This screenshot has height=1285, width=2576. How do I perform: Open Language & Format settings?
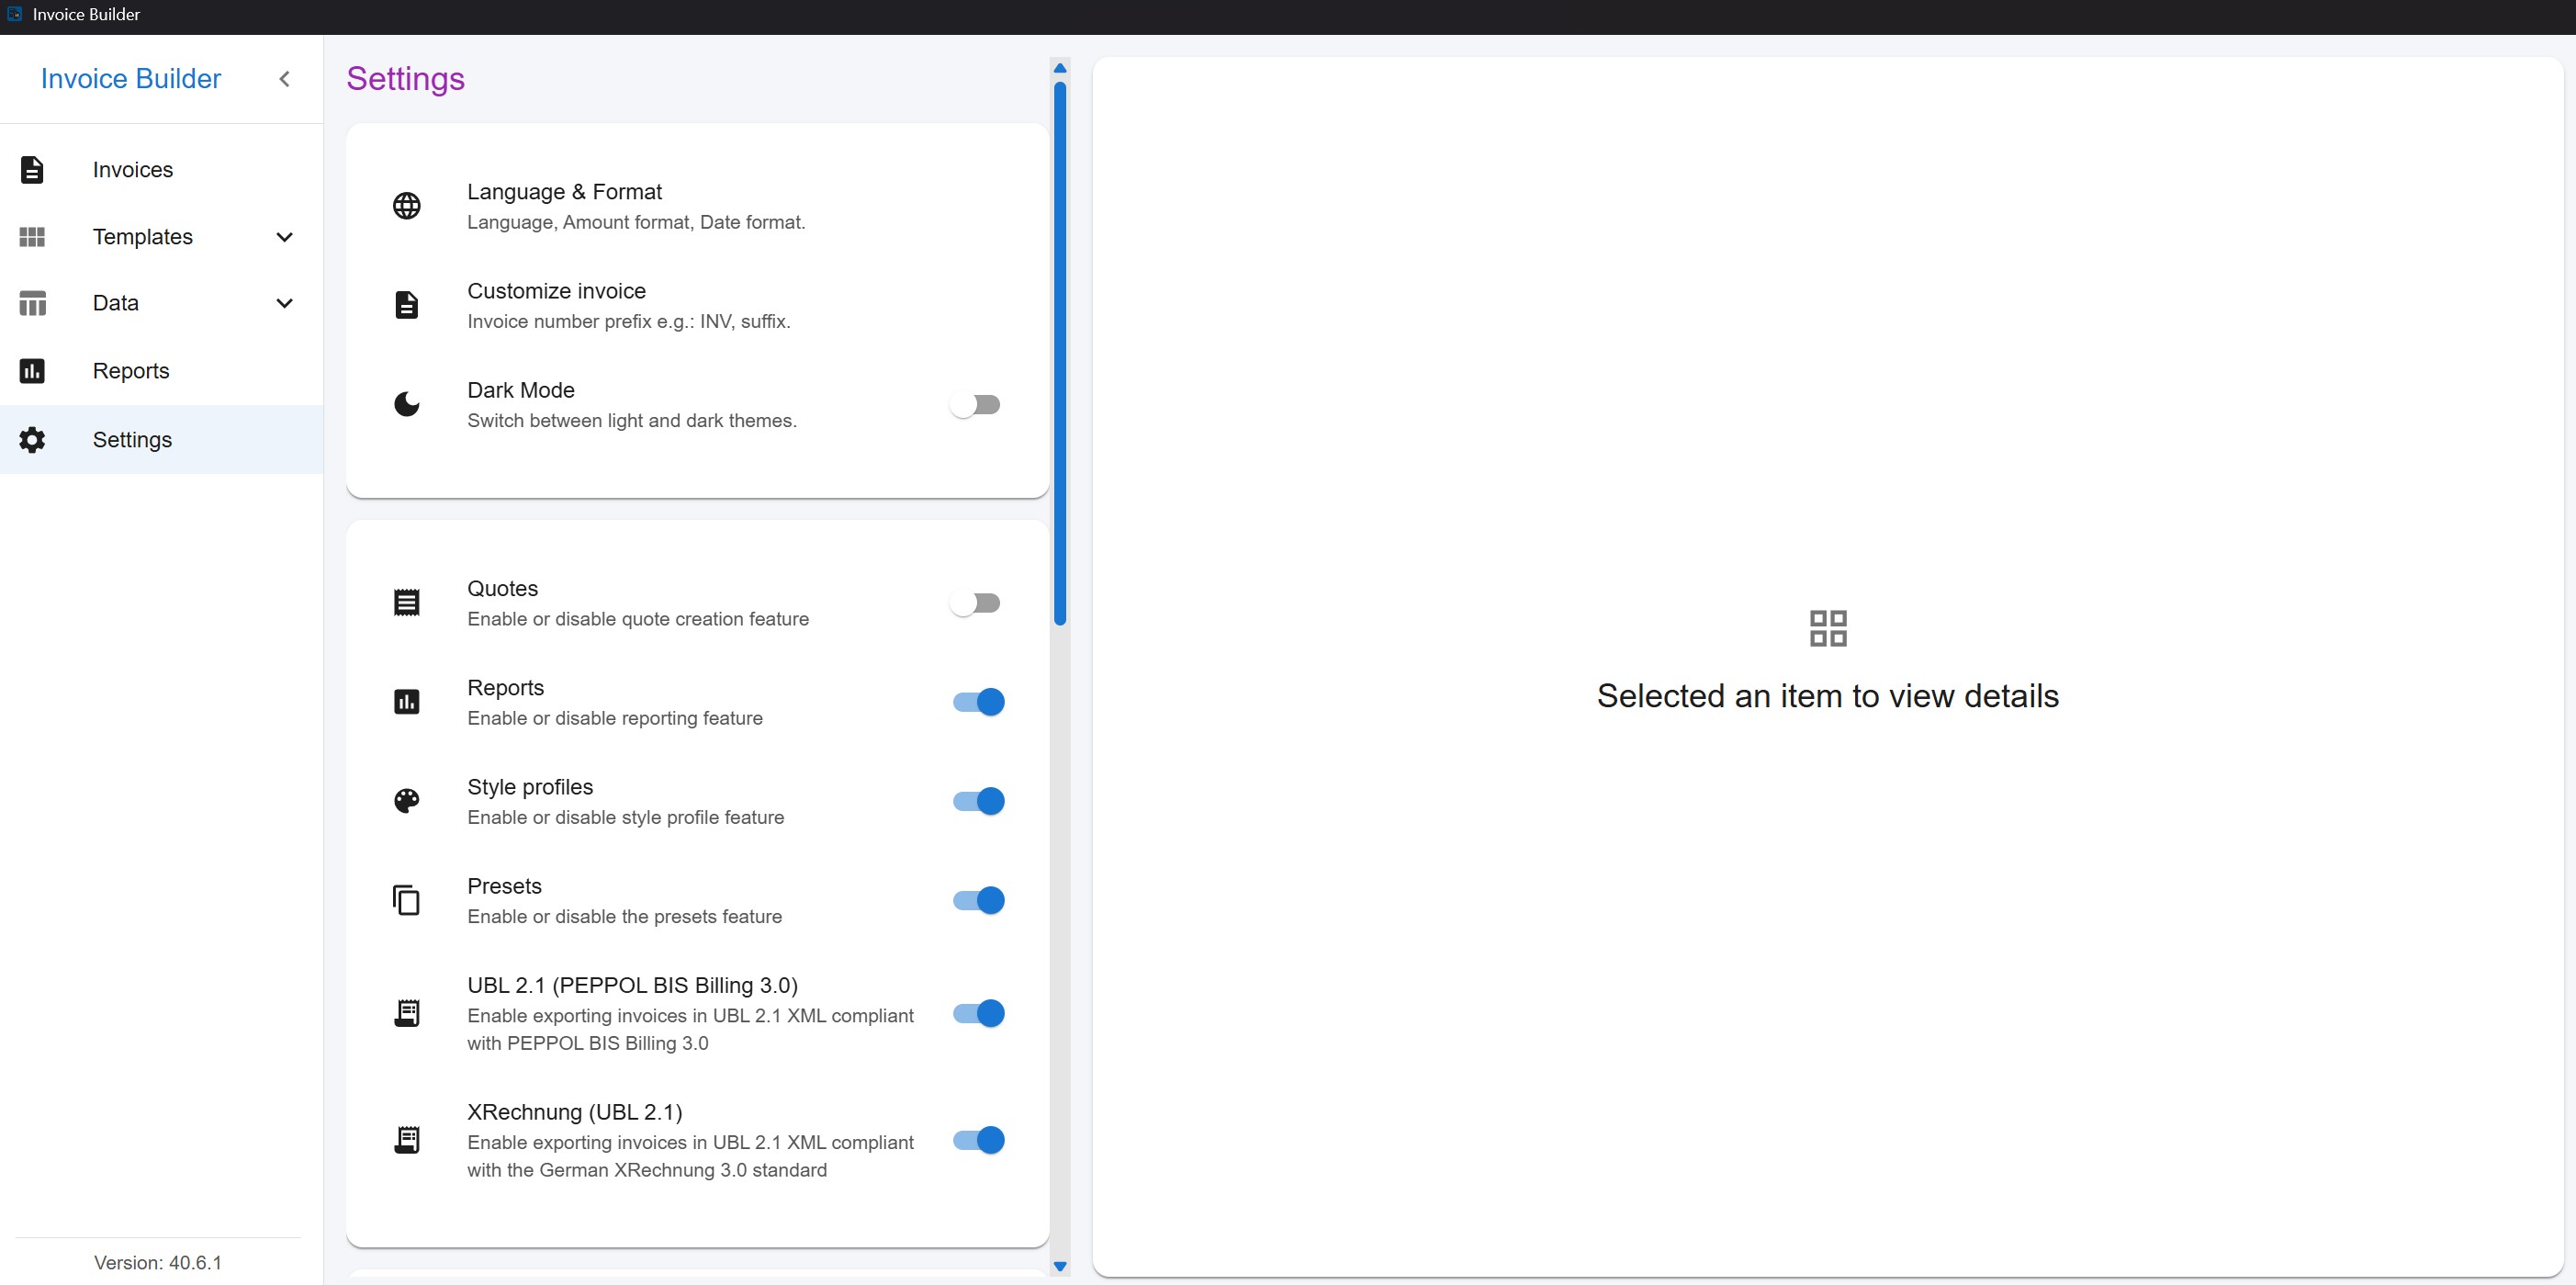coord(697,206)
